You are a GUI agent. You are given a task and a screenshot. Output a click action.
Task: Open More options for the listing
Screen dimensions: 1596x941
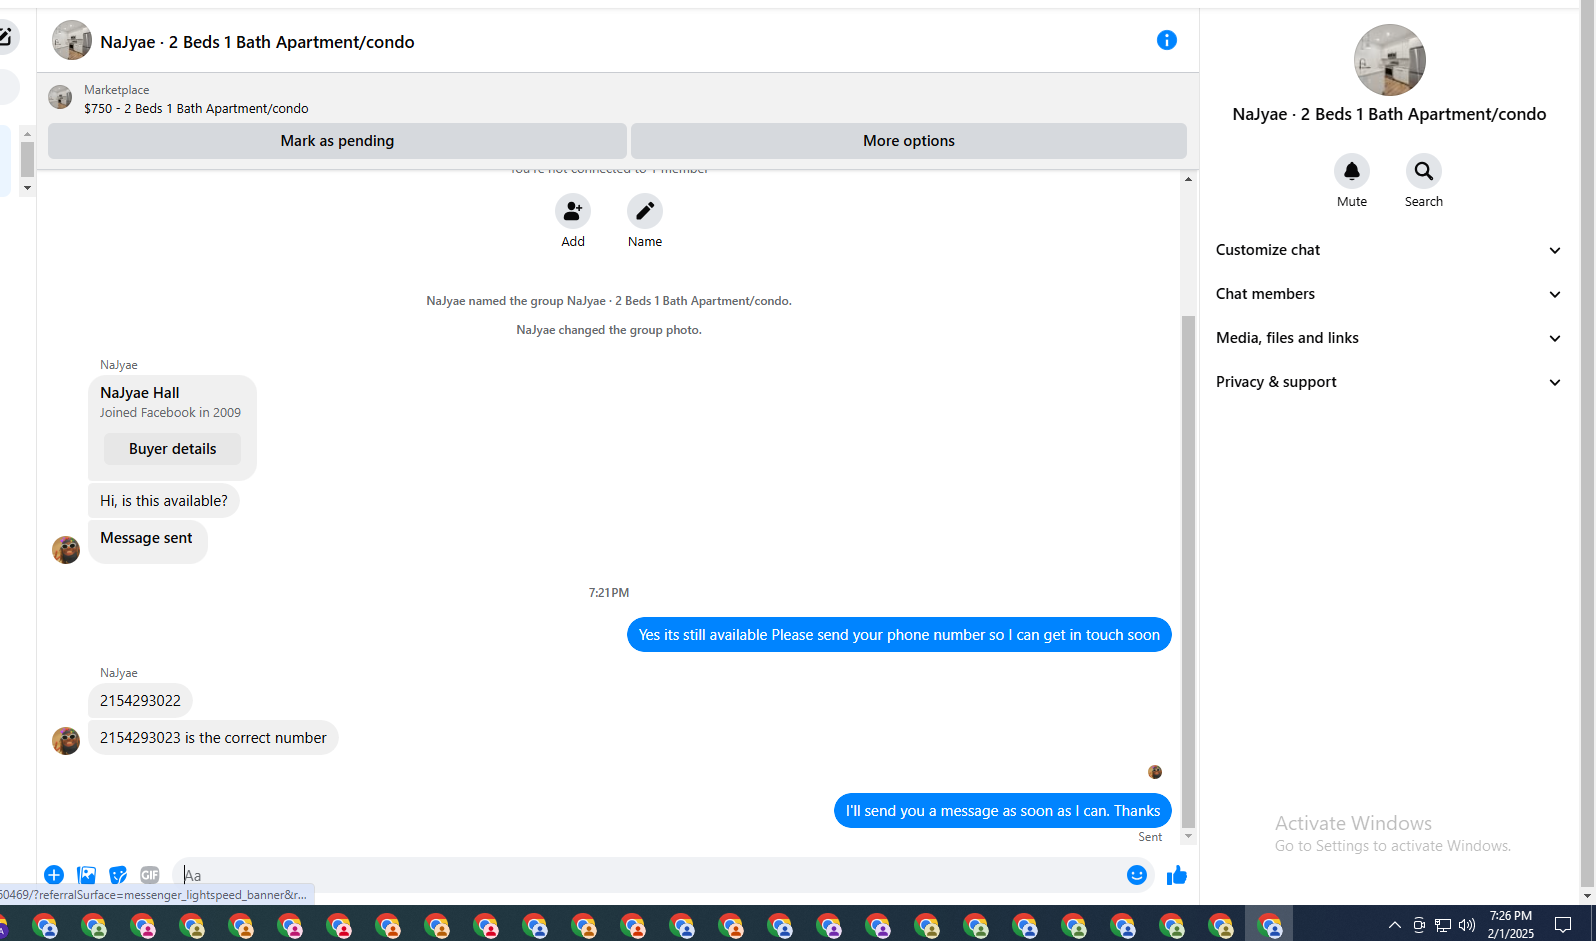(909, 141)
